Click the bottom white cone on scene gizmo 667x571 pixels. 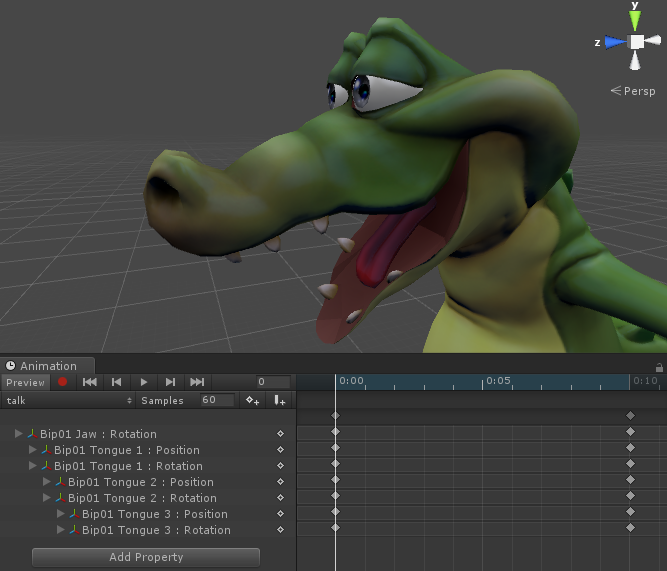[635, 60]
